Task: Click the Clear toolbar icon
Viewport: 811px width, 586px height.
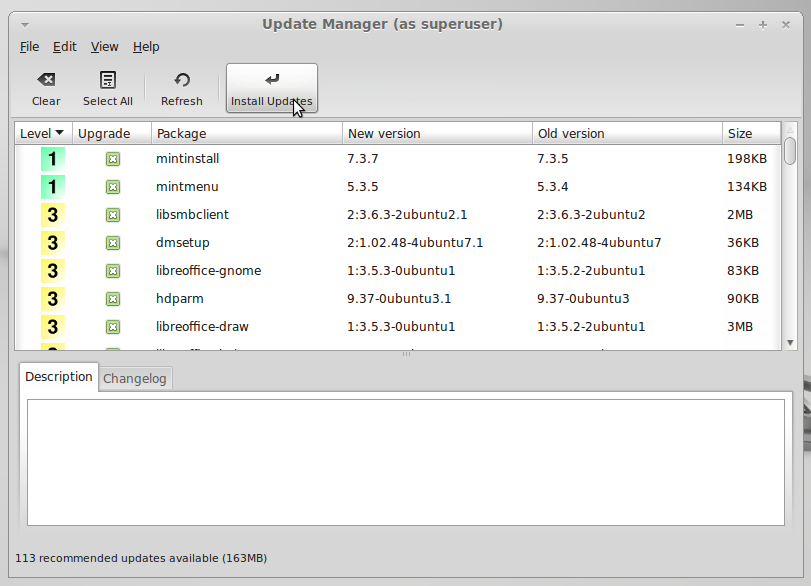Action: coord(45,87)
